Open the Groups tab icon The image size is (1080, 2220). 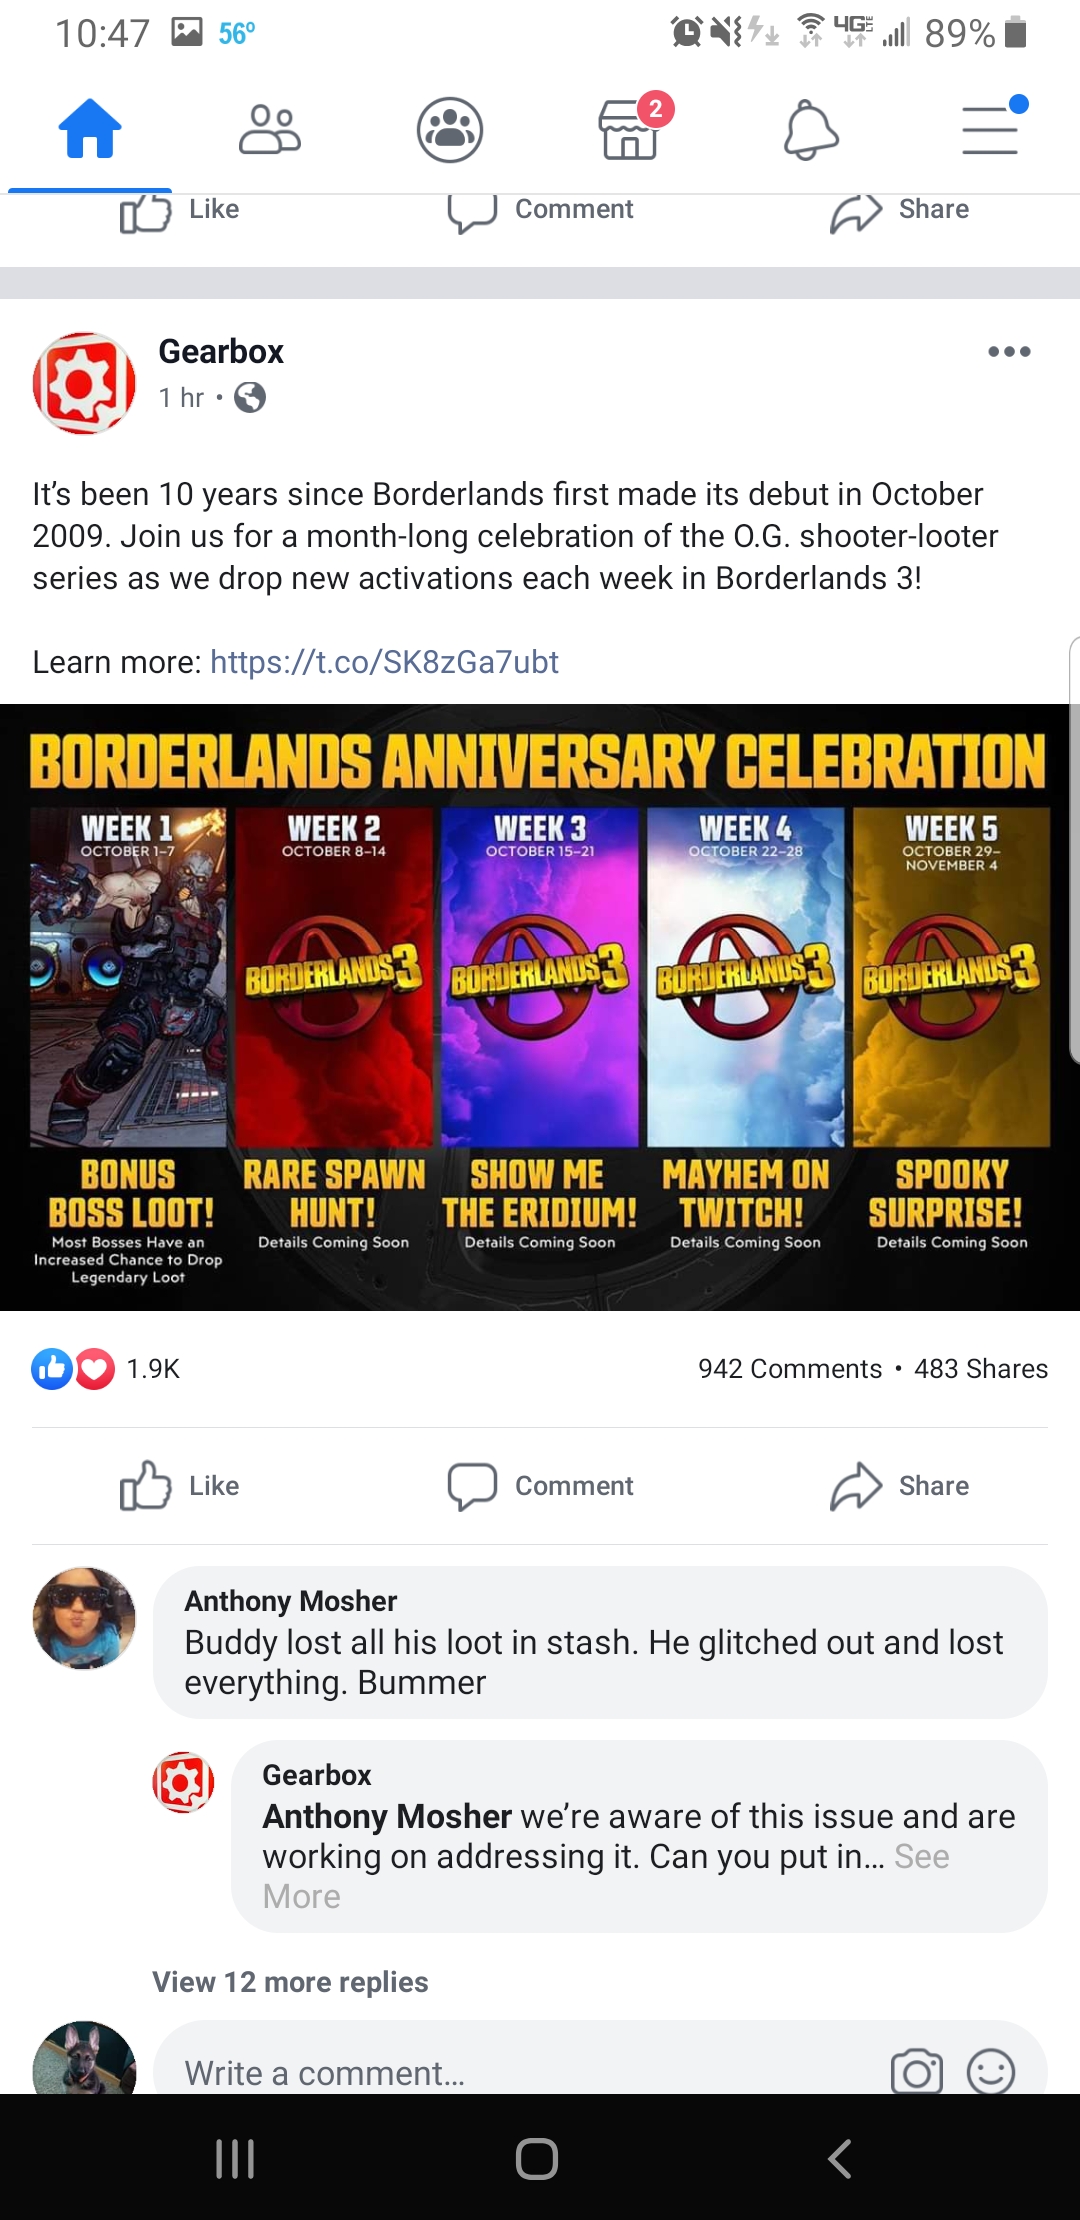coord(450,130)
